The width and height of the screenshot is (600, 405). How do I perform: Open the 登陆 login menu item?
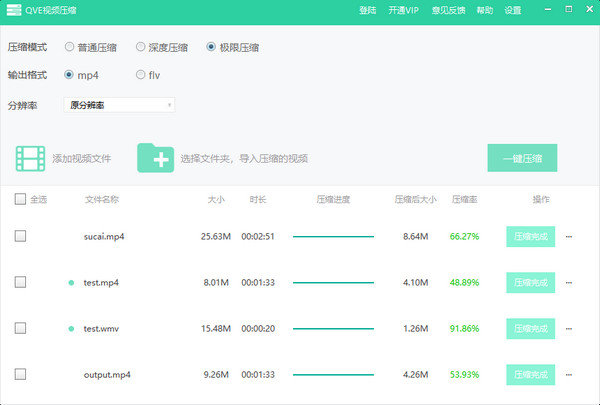(x=367, y=10)
